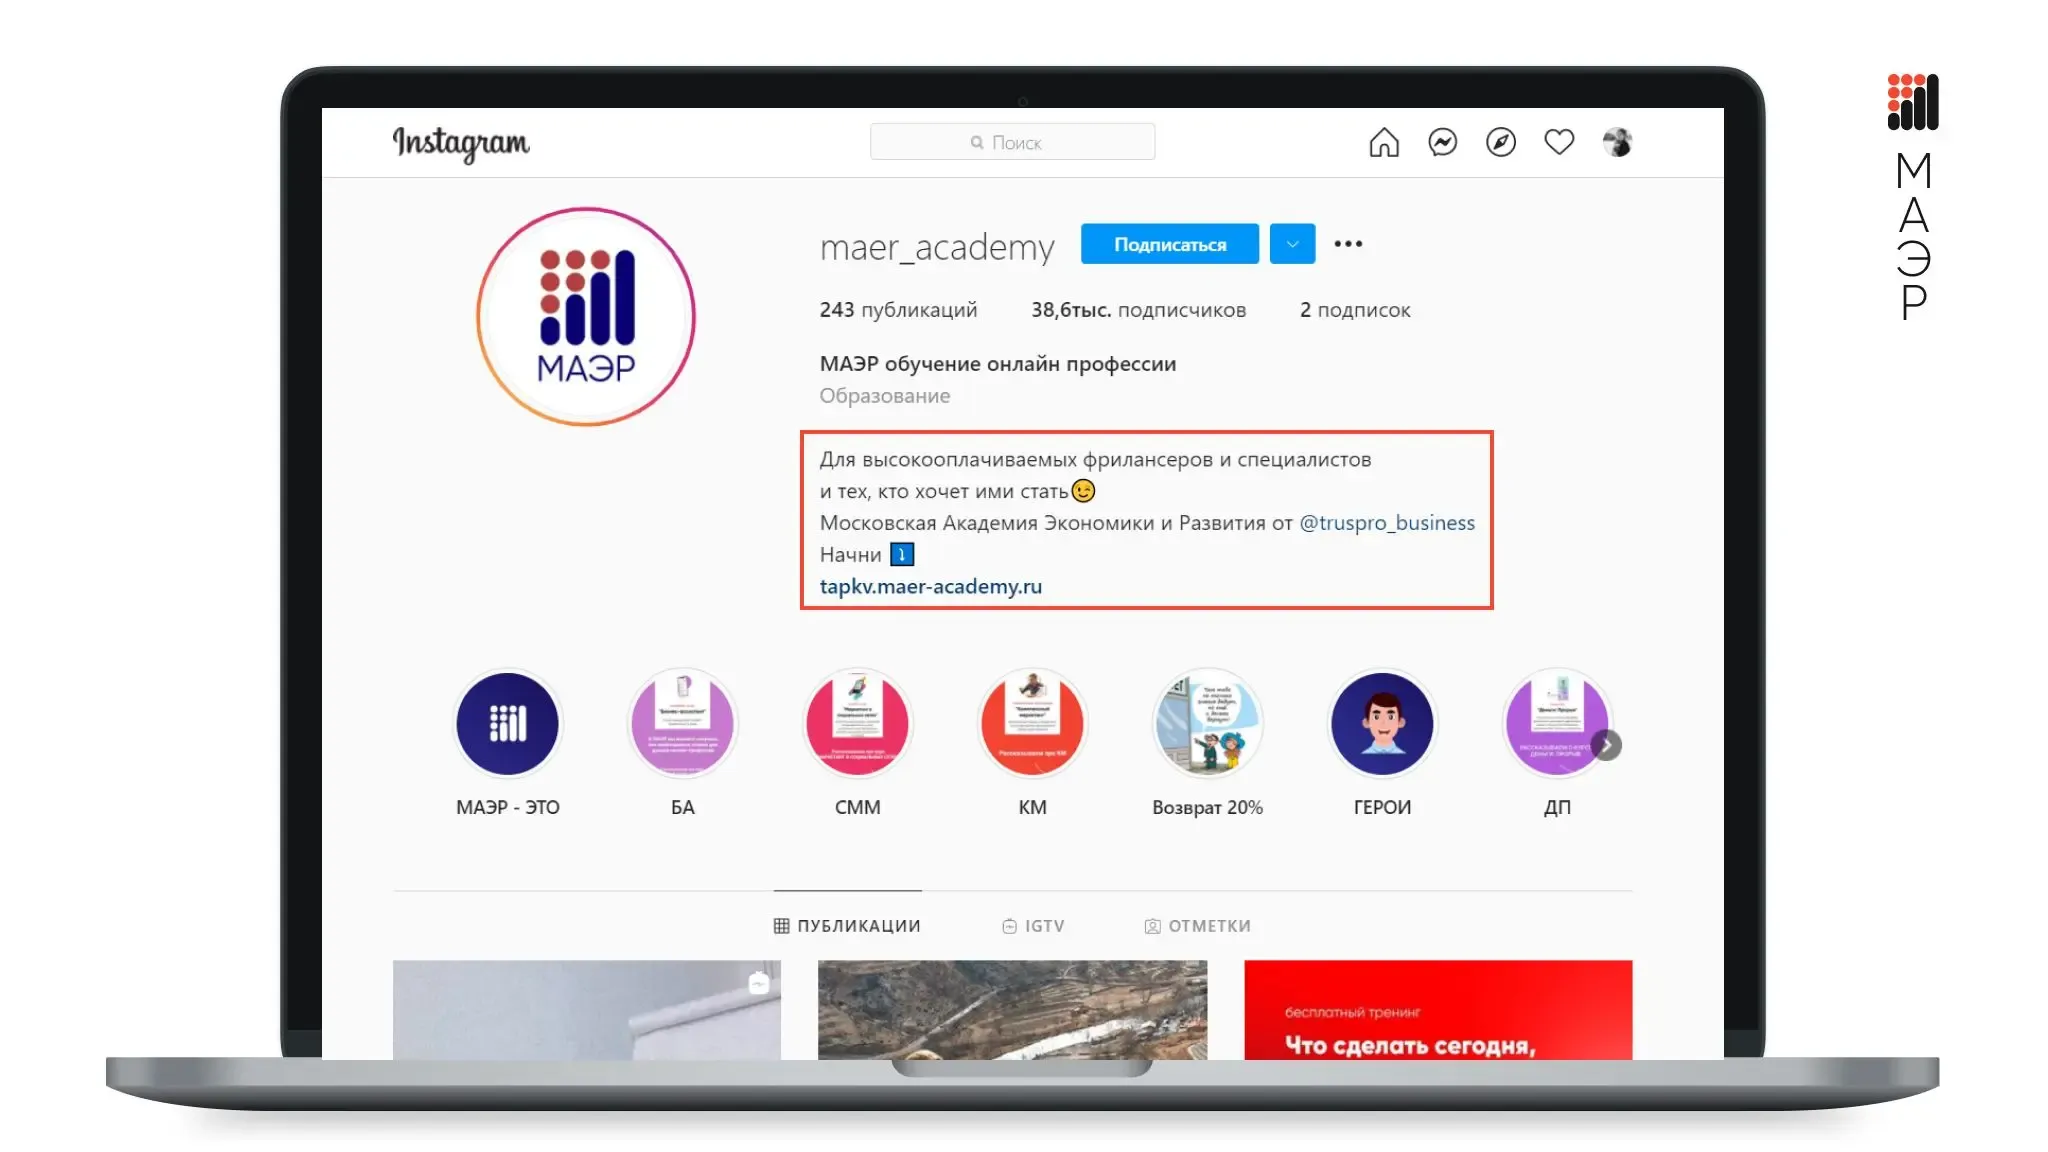2048x1152 pixels.
Task: Open the maer_academy profile picture
Action: pyautogui.click(x=586, y=317)
